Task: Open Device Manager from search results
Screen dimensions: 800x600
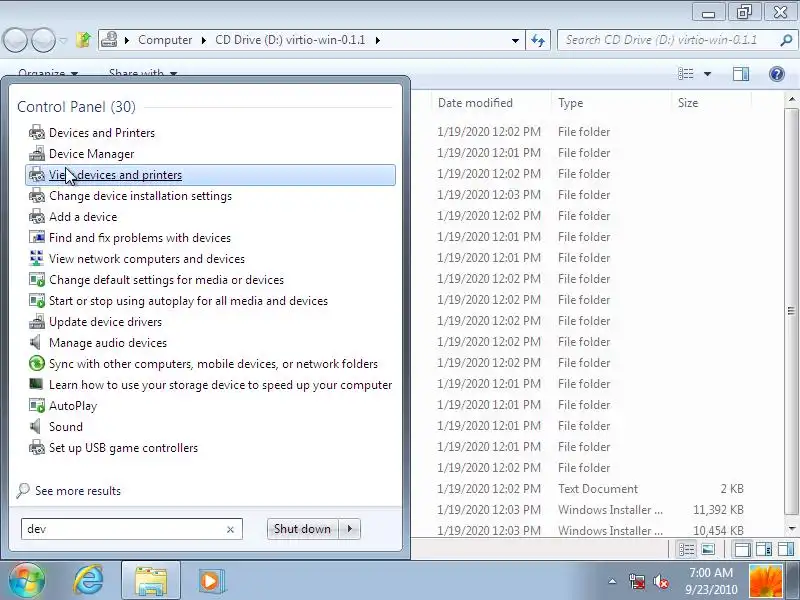Action: pyautogui.click(x=91, y=154)
